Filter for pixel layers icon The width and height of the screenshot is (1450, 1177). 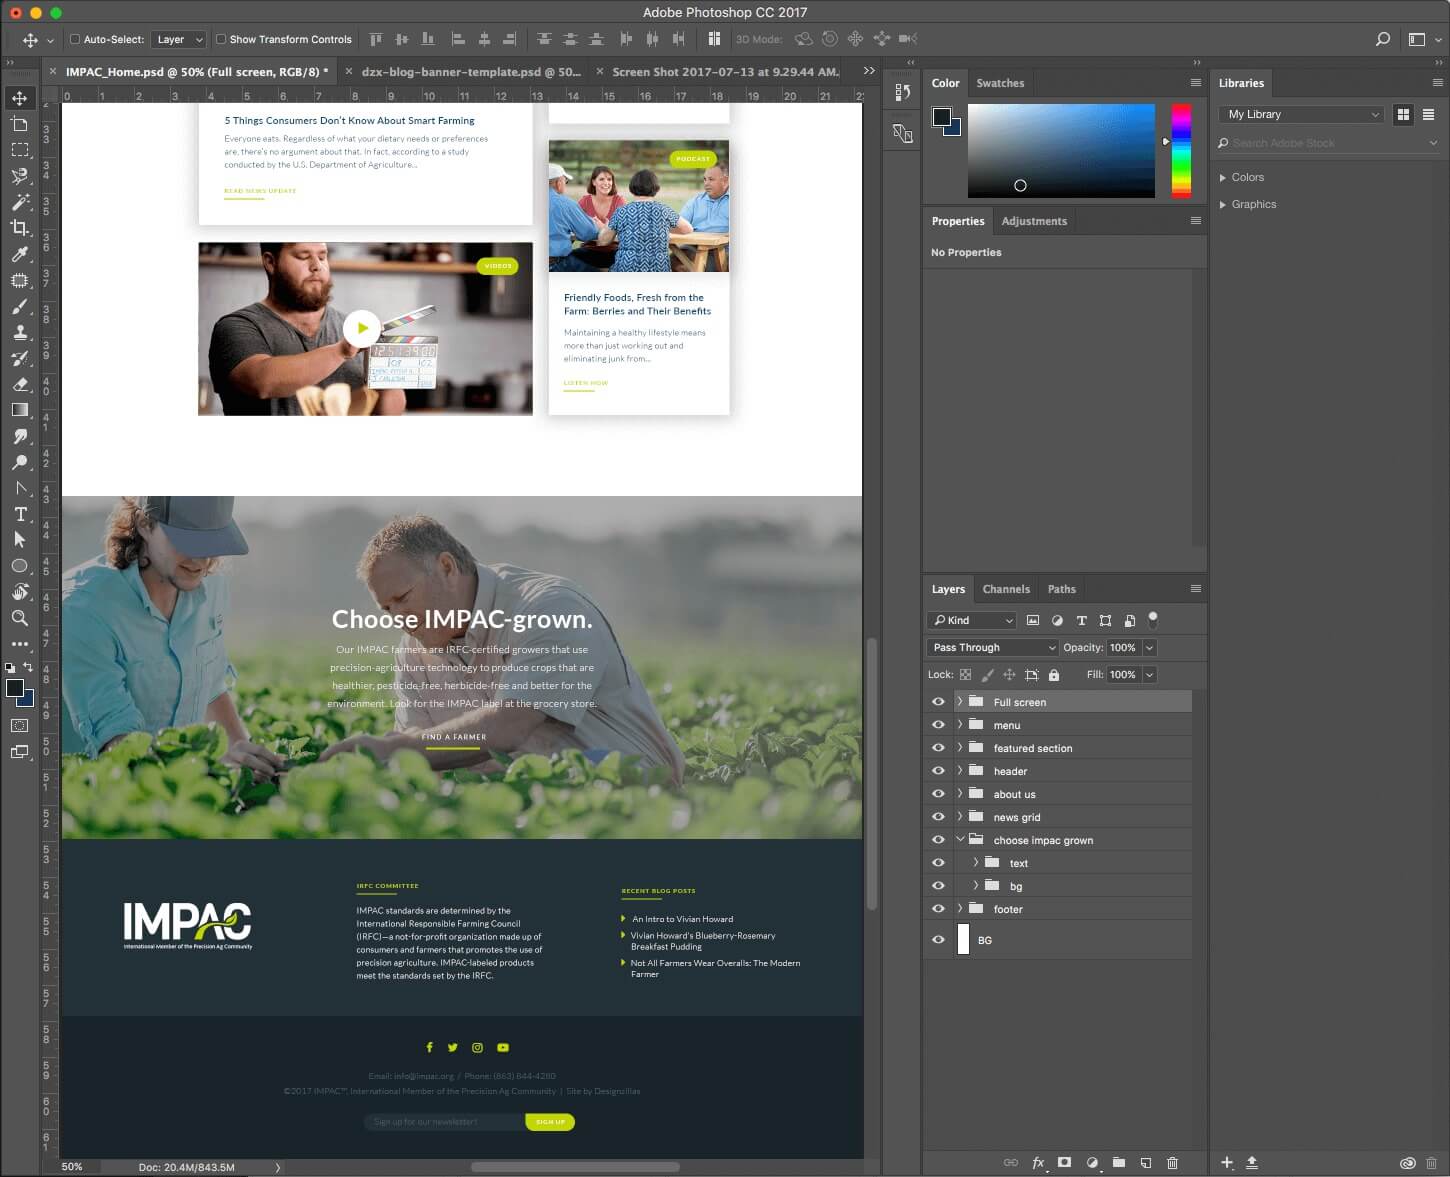pyautogui.click(x=1033, y=621)
